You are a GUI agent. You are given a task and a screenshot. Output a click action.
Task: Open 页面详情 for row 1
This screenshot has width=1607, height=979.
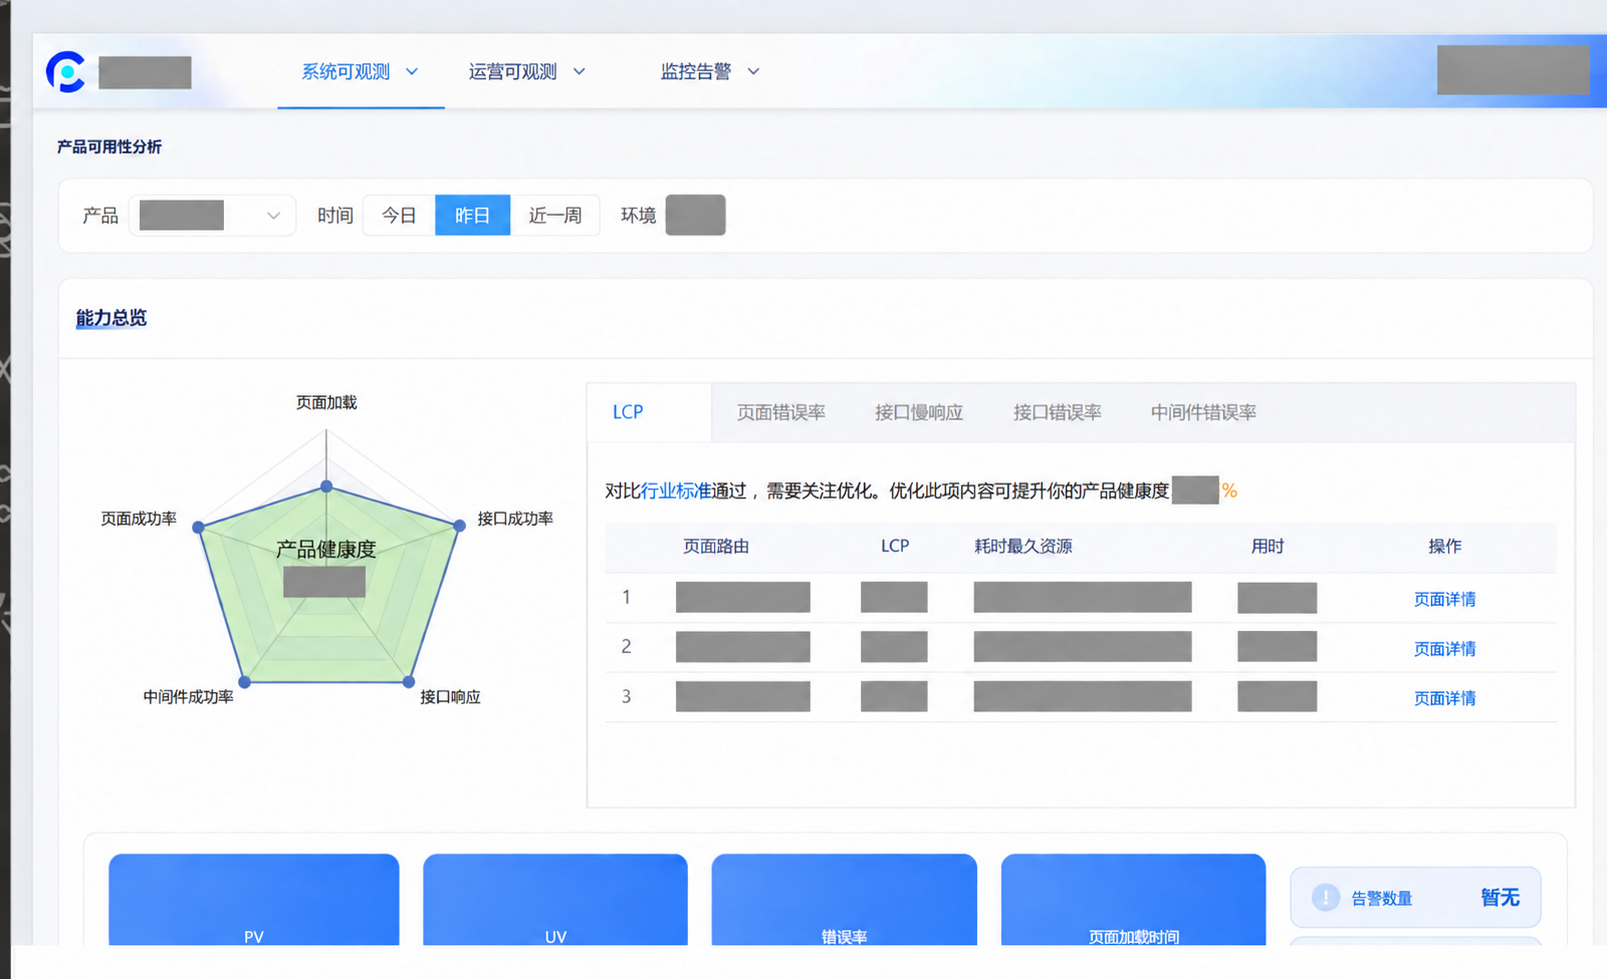coord(1444,599)
